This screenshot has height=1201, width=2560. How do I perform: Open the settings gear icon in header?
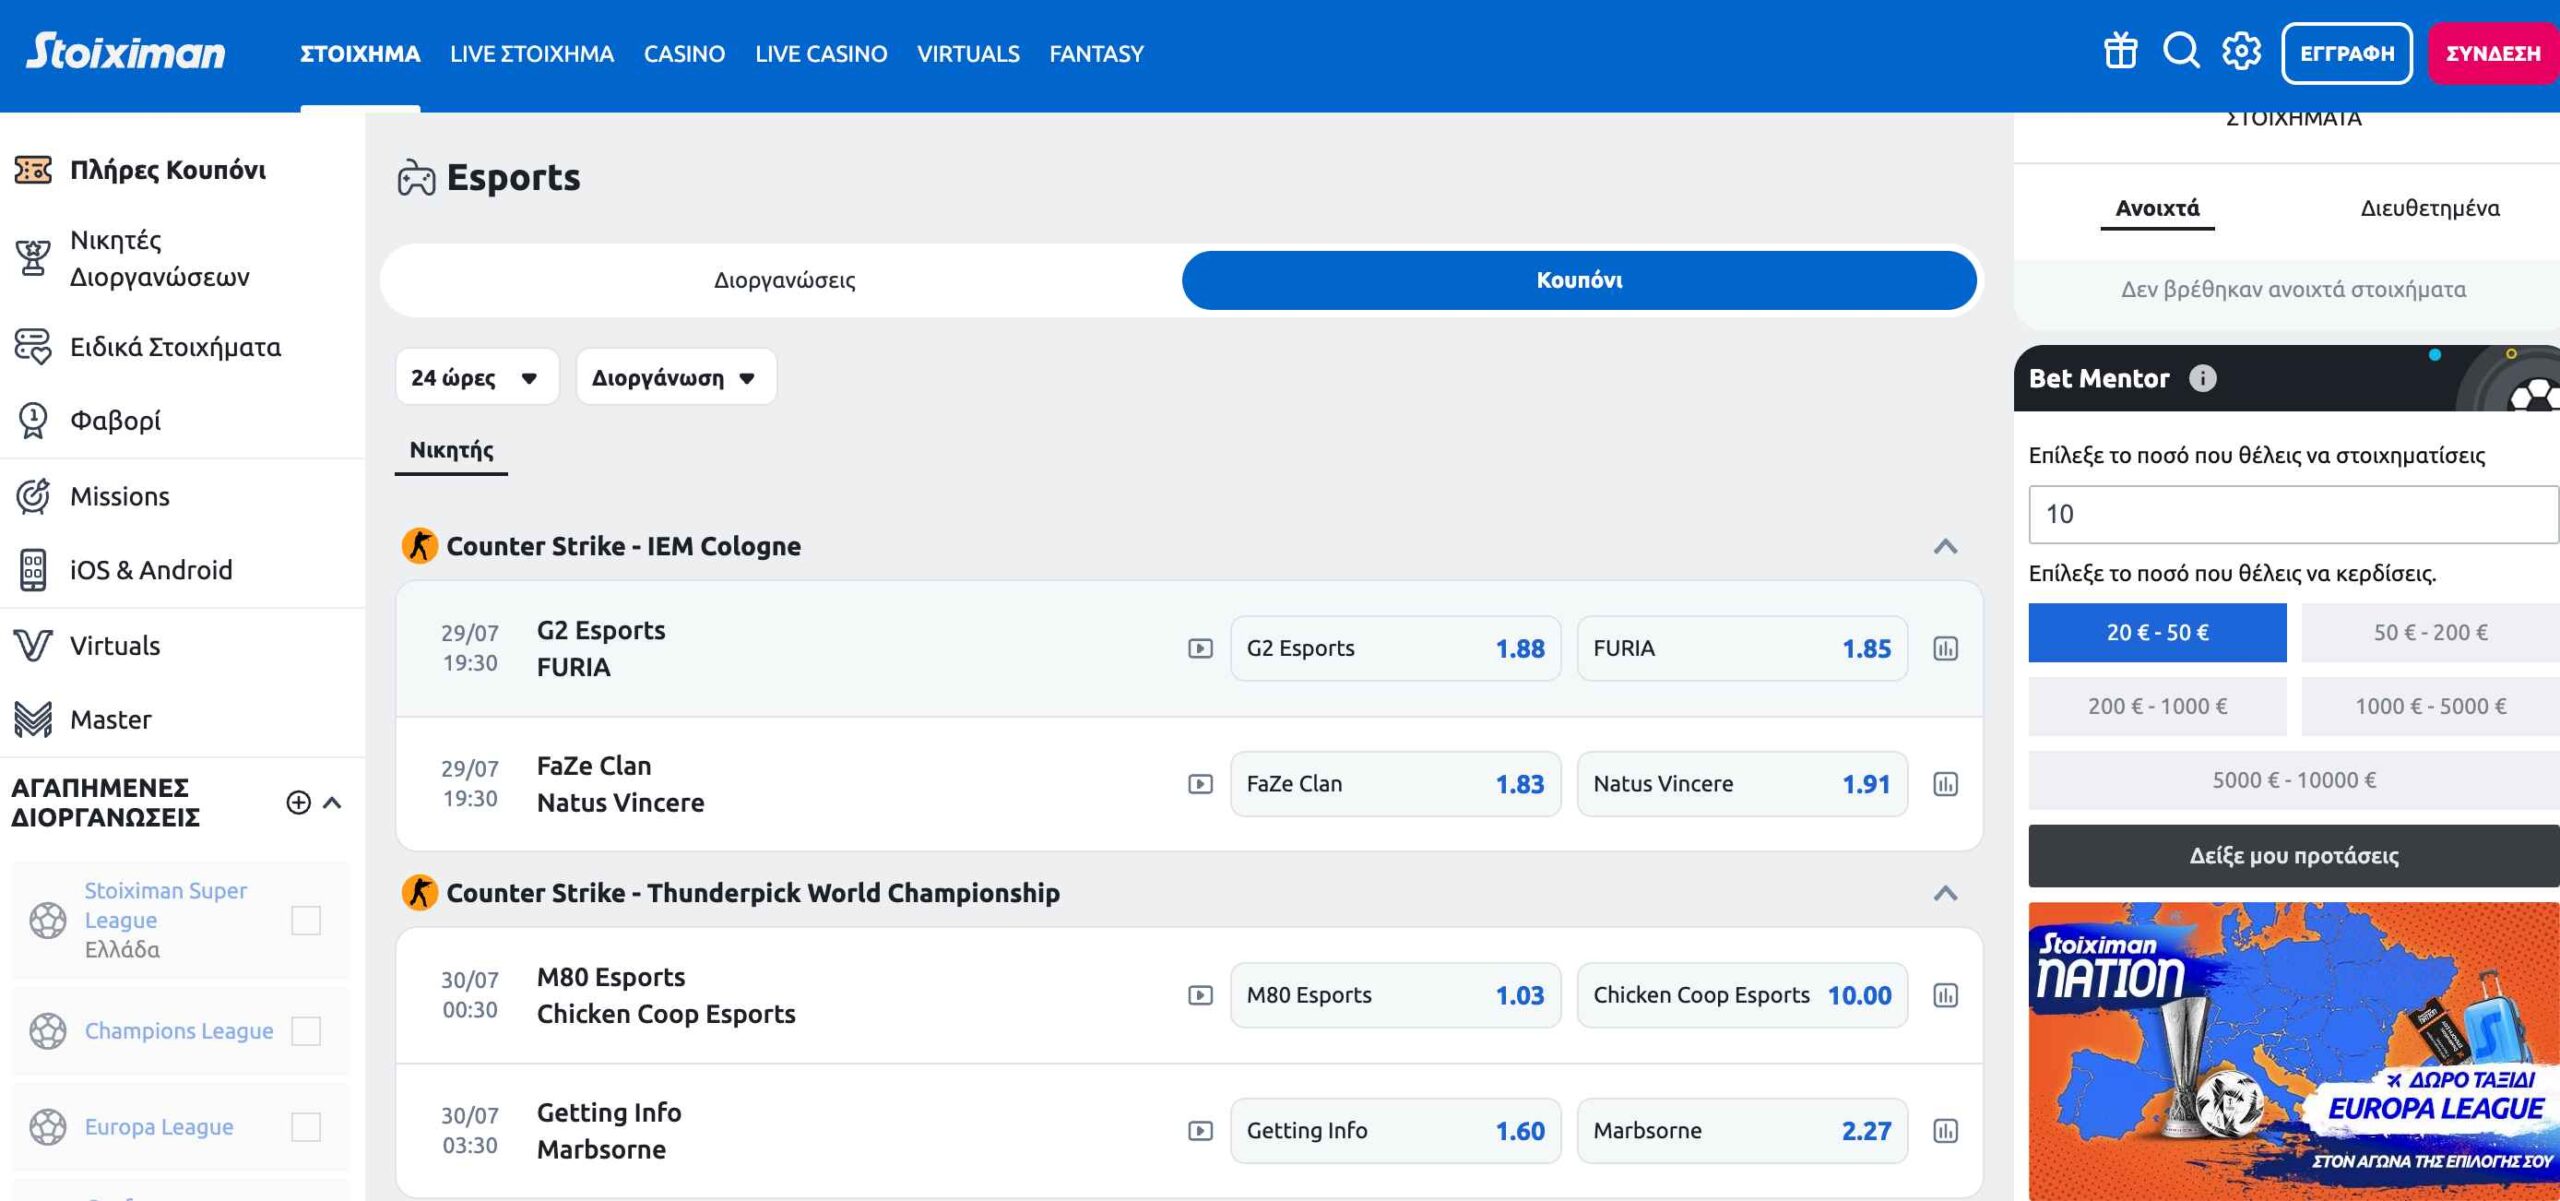[2241, 51]
